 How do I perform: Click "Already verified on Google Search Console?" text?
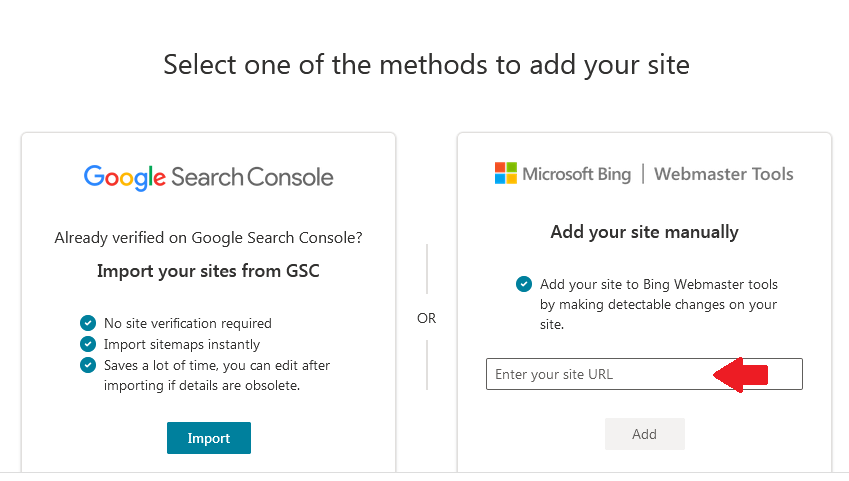pos(208,238)
